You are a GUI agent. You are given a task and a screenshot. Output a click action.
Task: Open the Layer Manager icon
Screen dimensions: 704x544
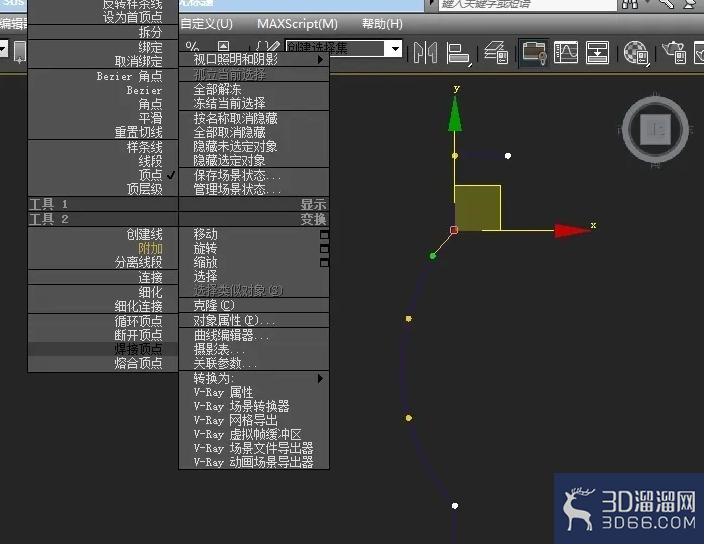pyautogui.click(x=496, y=53)
